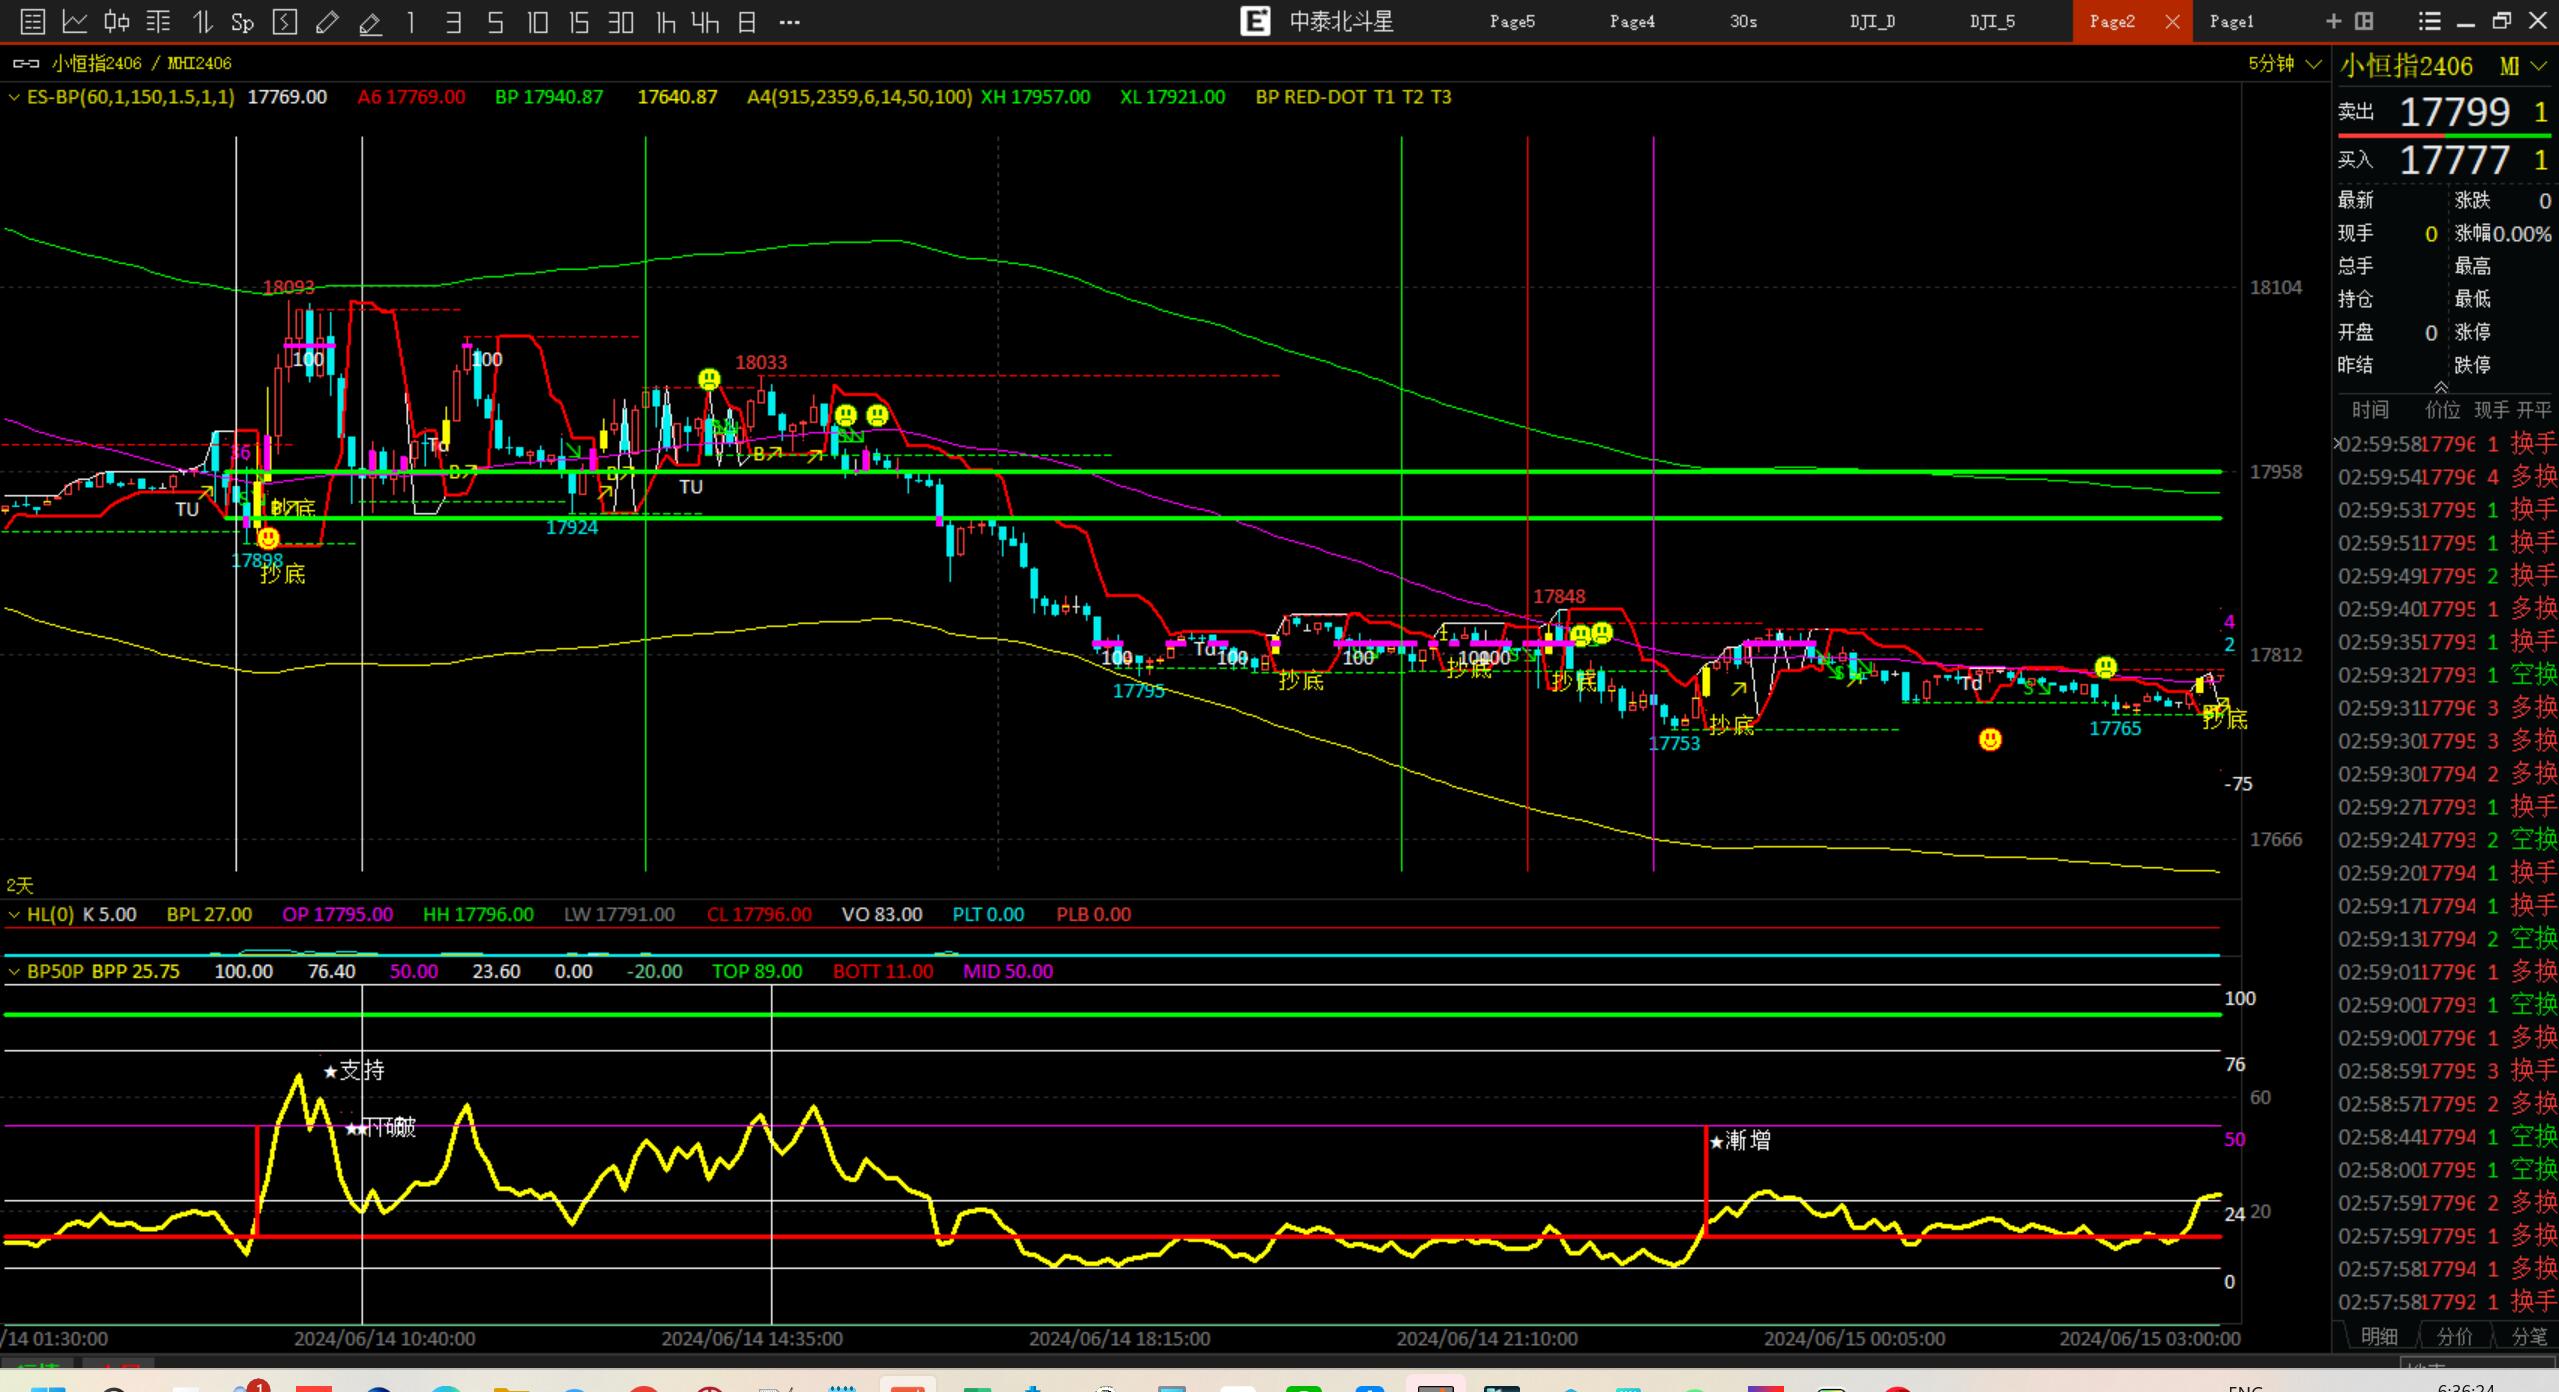Viewport: 2559px width, 1392px height.
Task: Click the 时间 column header
Action: 2370,410
